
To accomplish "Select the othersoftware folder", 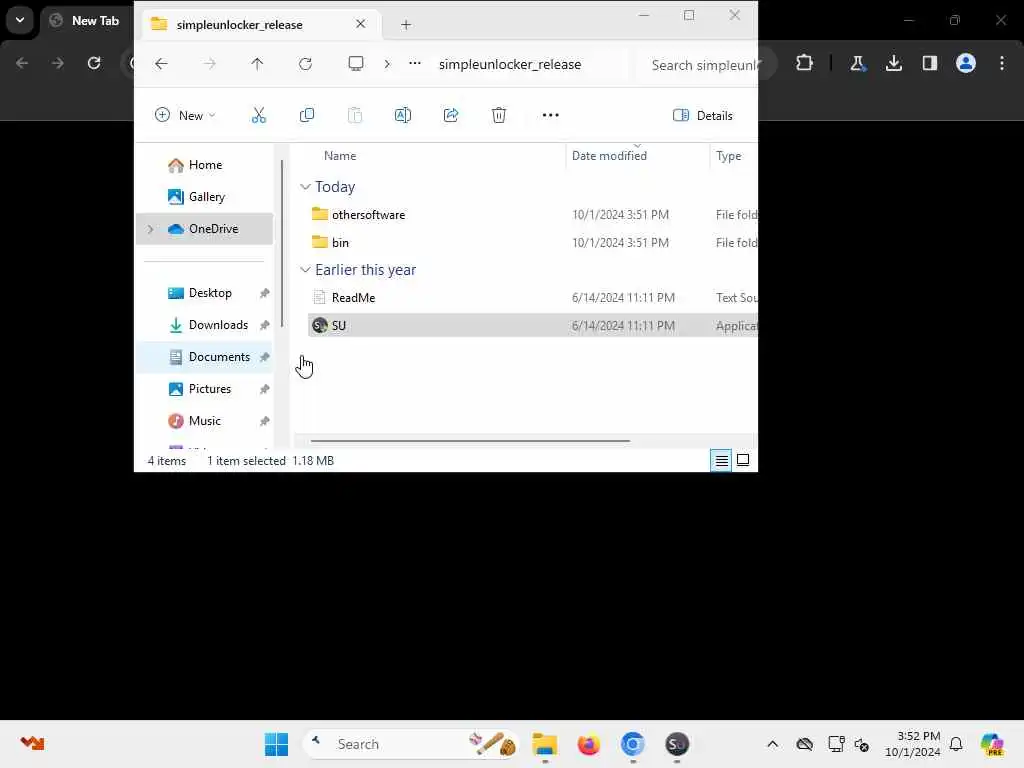I will 368,215.
